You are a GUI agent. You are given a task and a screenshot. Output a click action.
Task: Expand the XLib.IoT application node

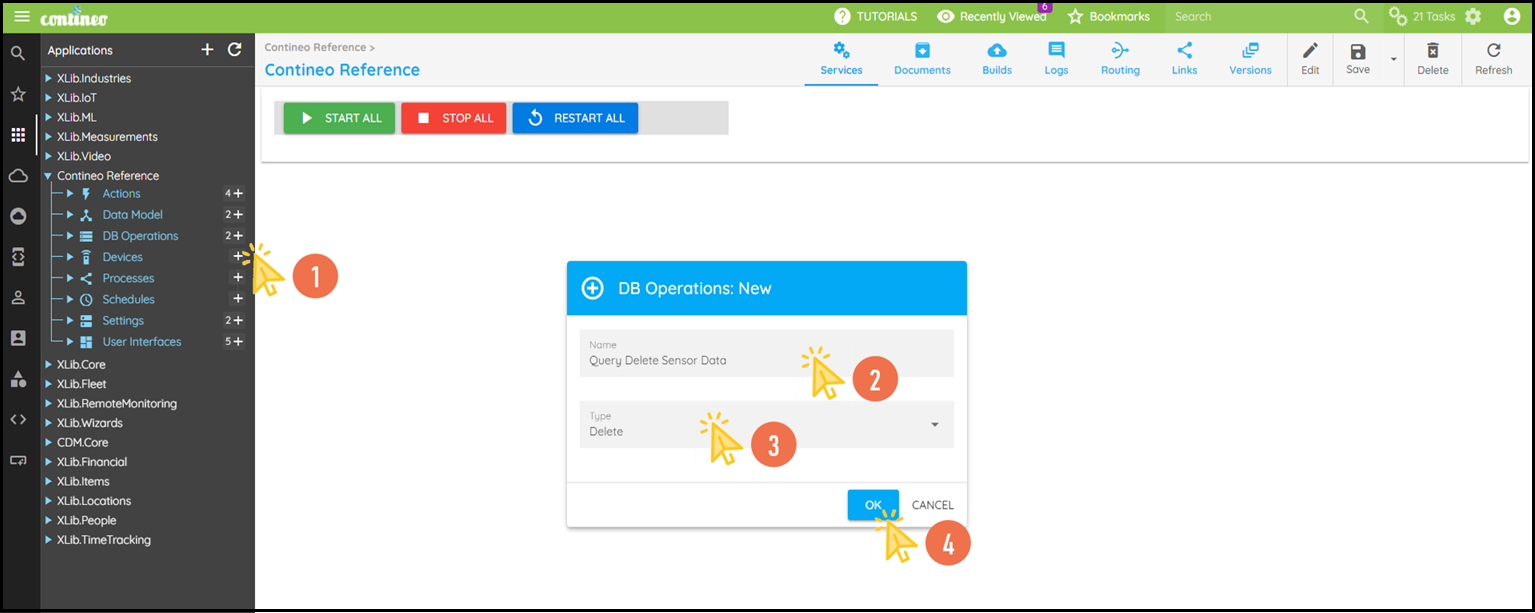(47, 98)
